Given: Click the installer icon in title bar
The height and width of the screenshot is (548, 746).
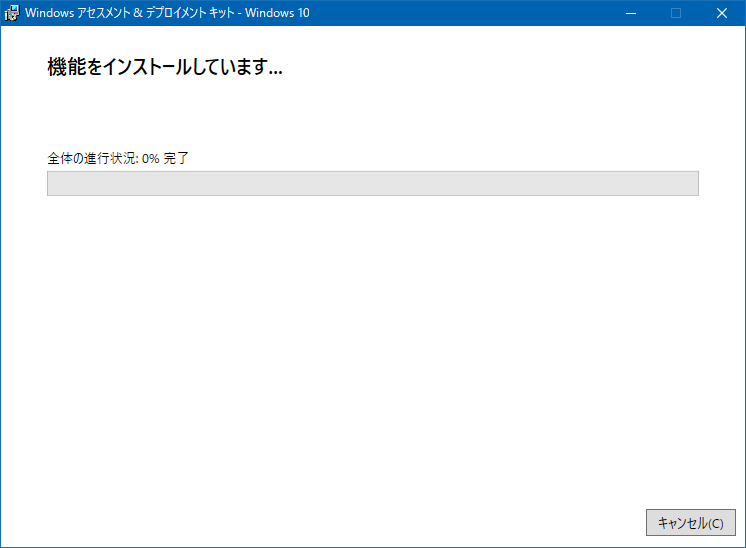Looking at the screenshot, I should coord(11,13).
